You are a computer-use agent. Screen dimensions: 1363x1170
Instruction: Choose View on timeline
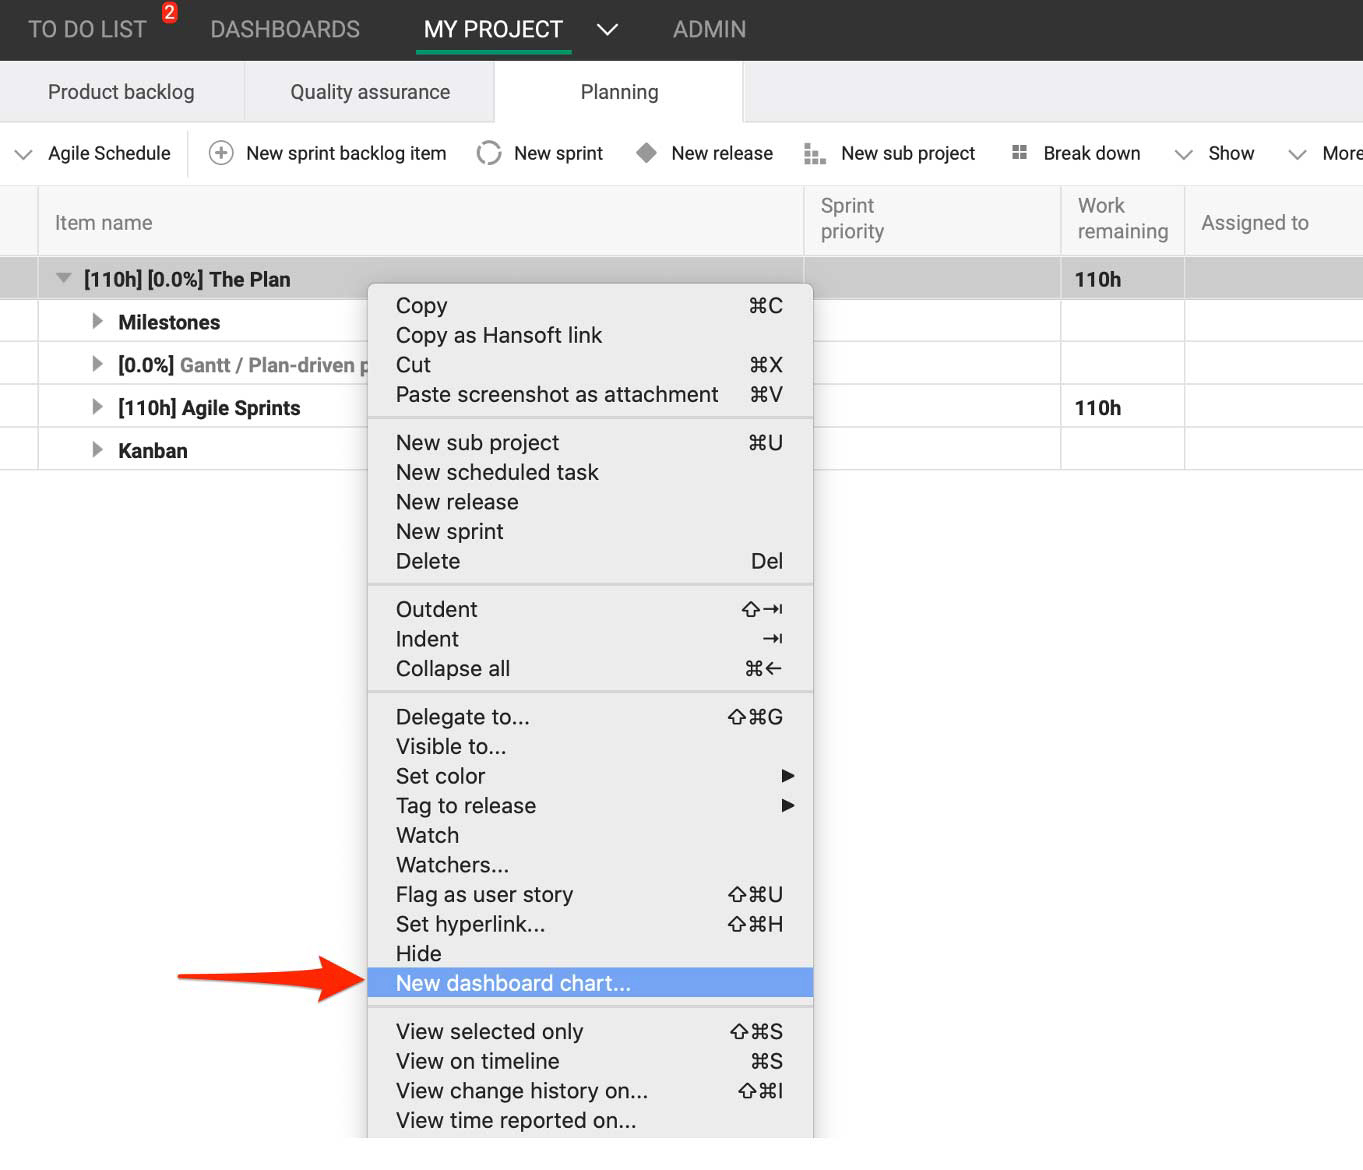click(590, 1062)
